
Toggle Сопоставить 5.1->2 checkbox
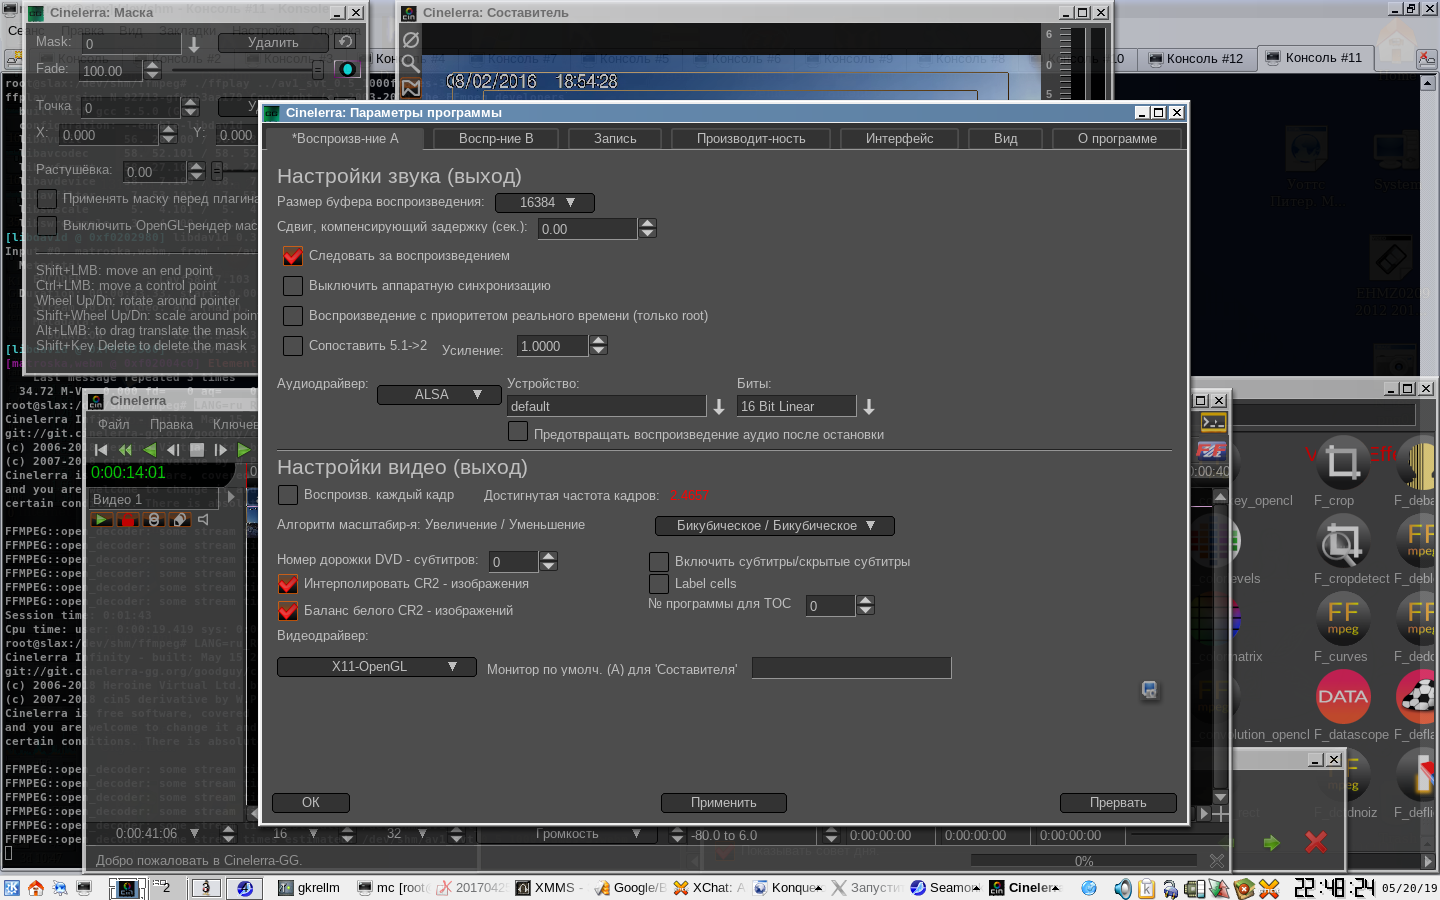coord(293,346)
